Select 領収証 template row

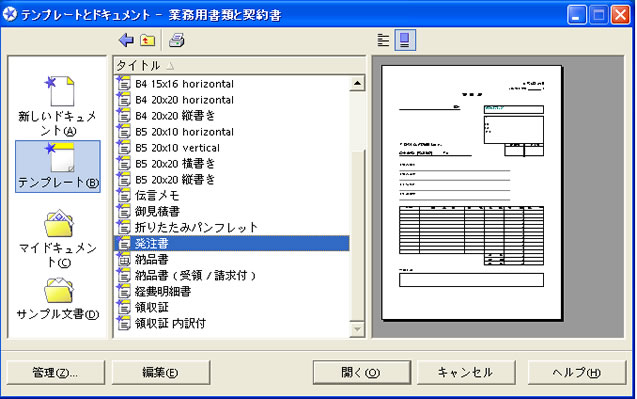click(x=232, y=307)
